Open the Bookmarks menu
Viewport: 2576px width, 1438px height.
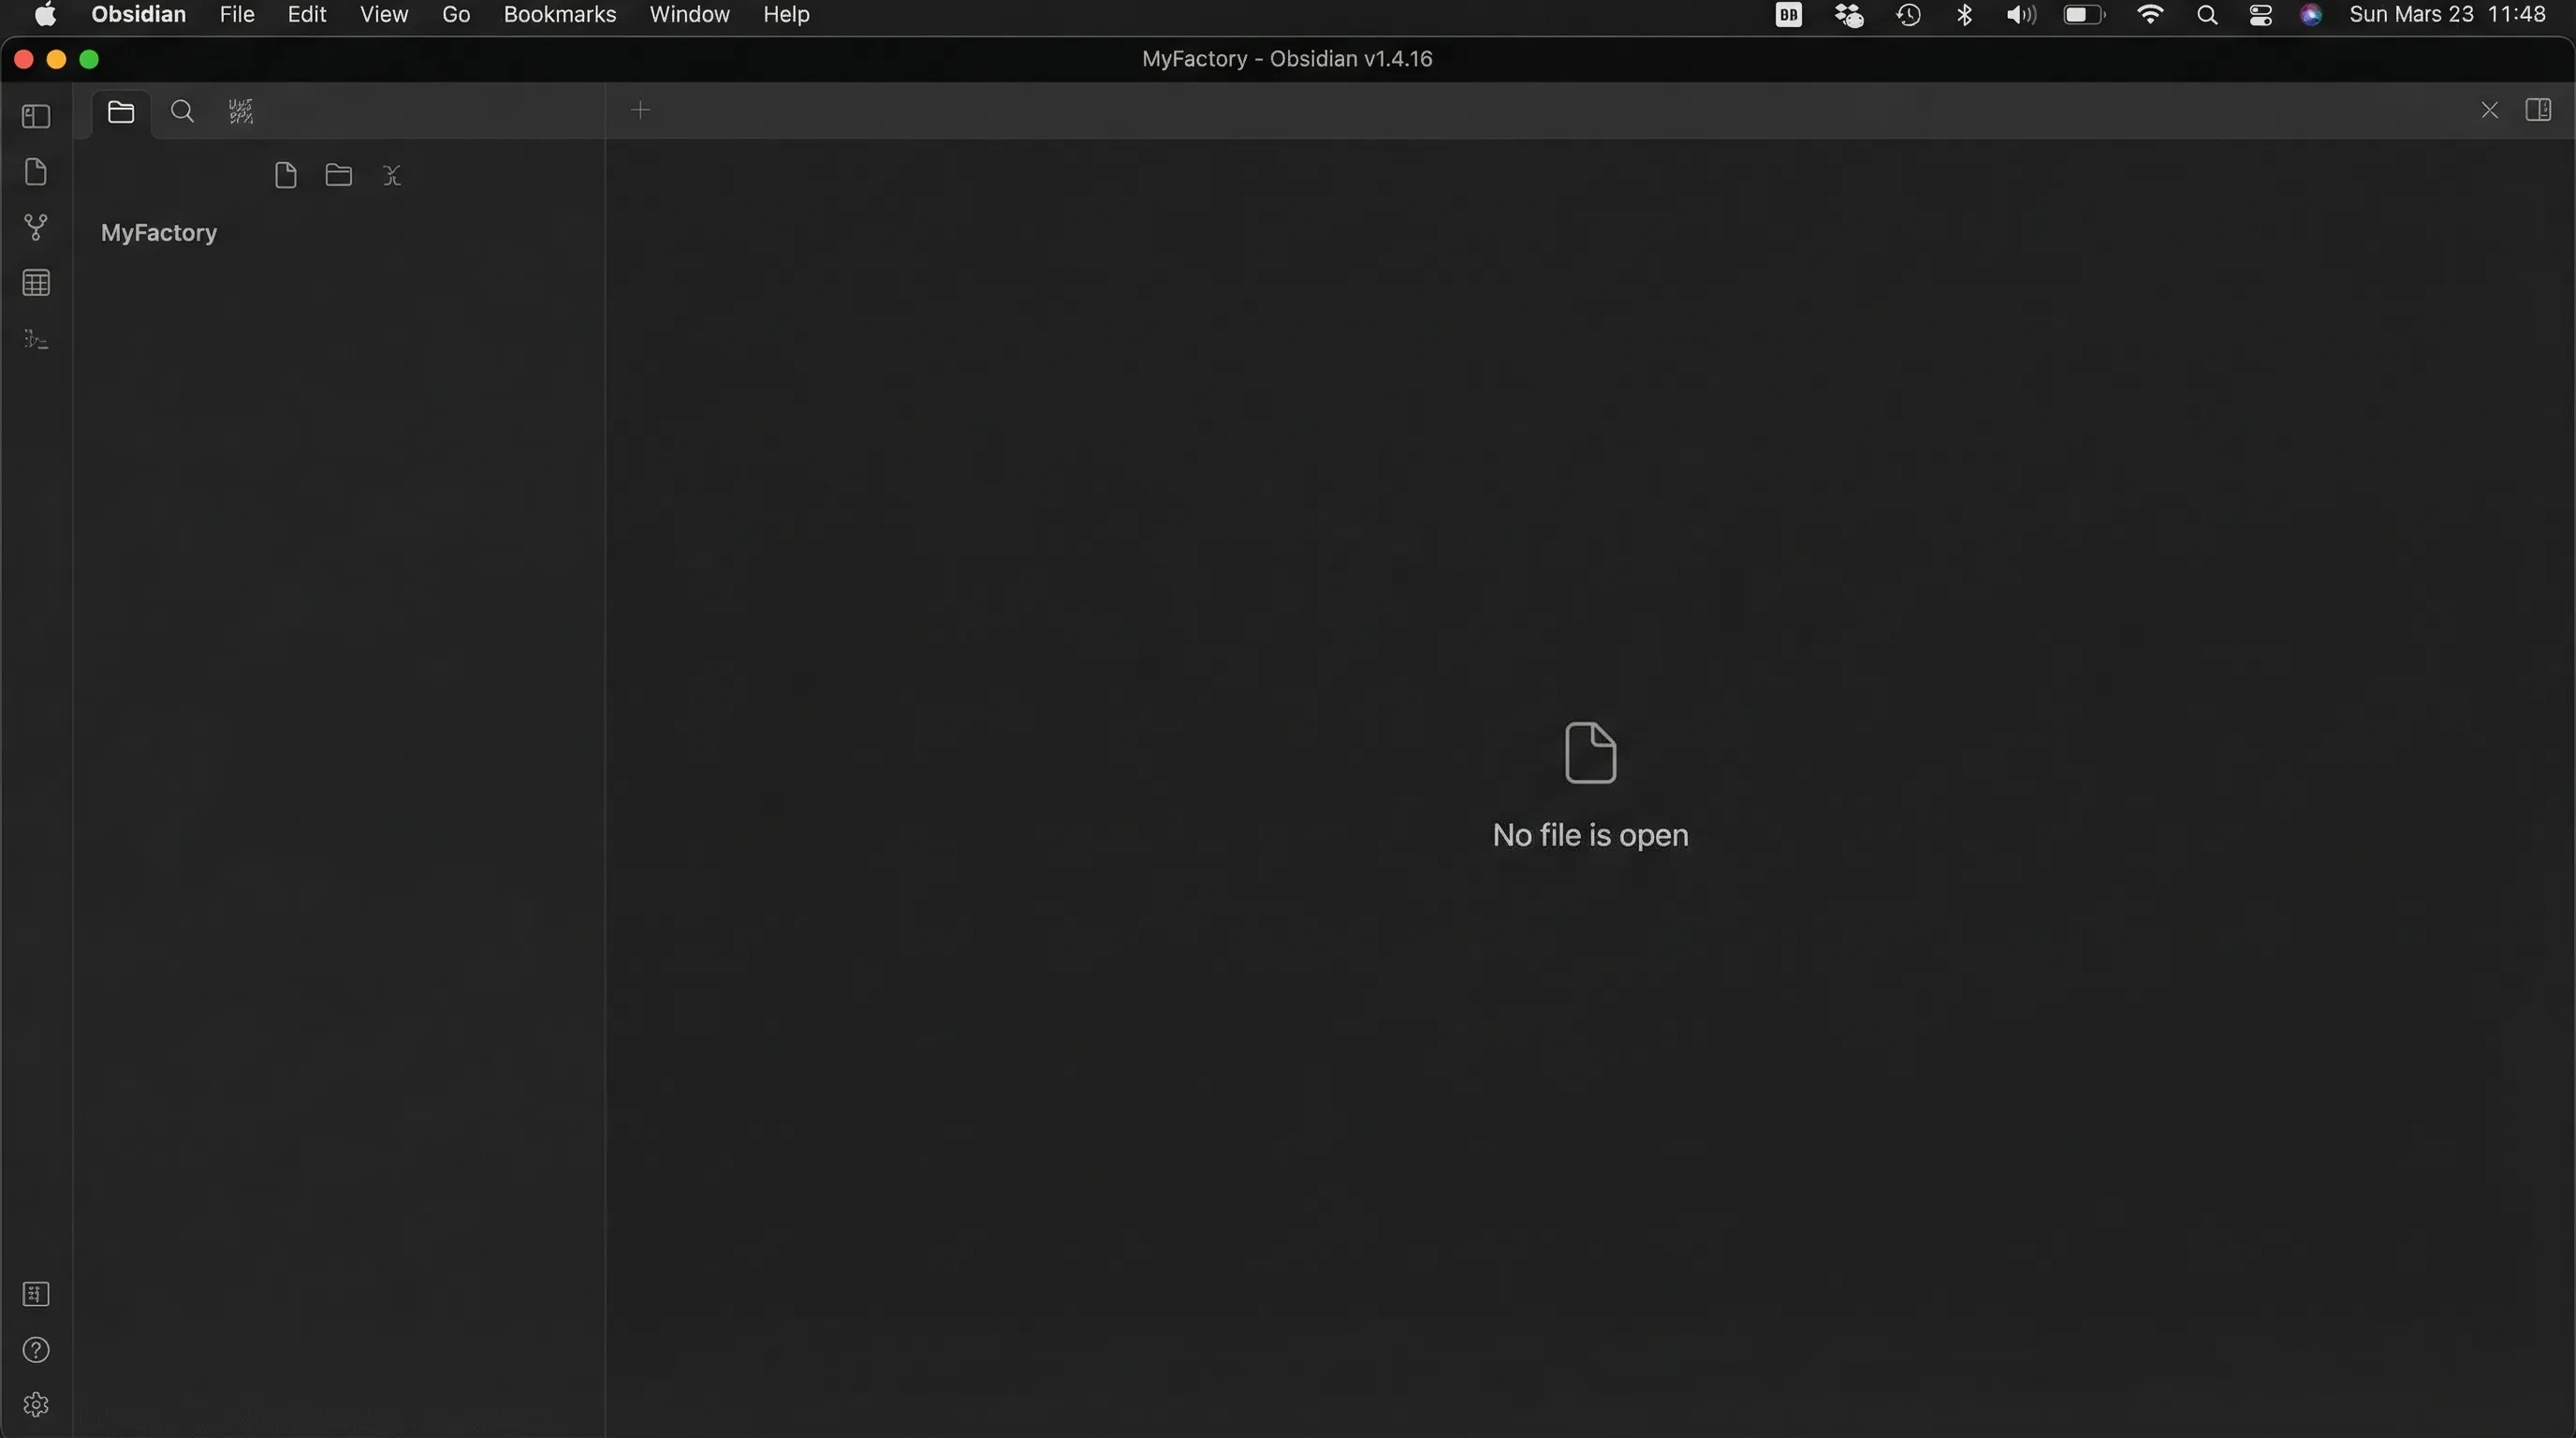(559, 15)
